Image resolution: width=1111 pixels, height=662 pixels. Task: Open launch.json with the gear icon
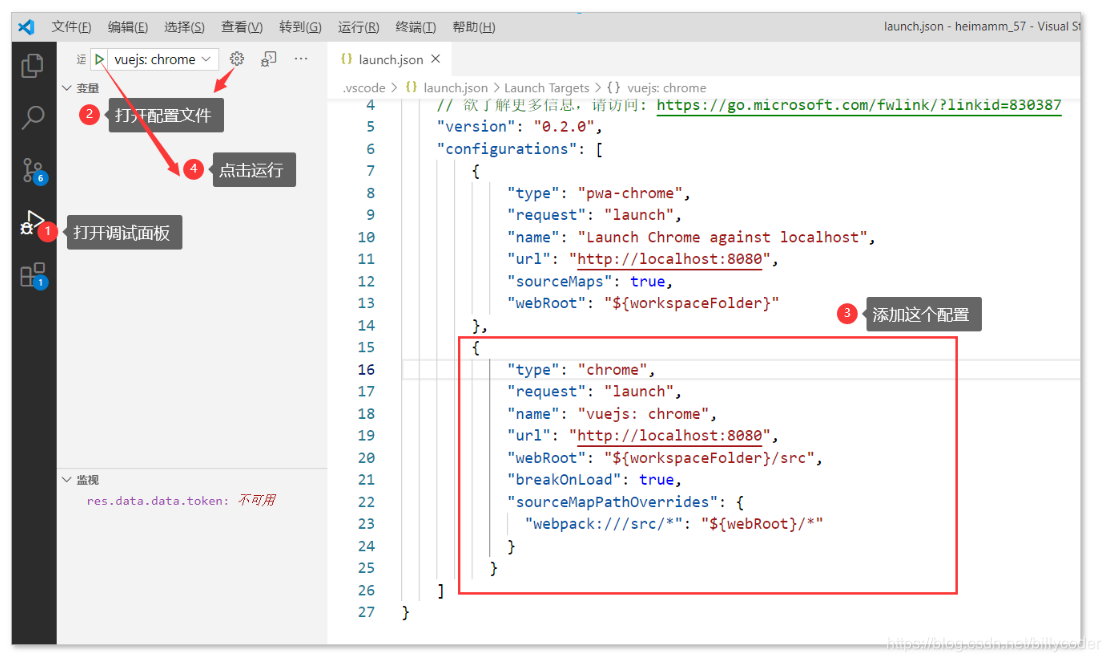pyautogui.click(x=237, y=59)
